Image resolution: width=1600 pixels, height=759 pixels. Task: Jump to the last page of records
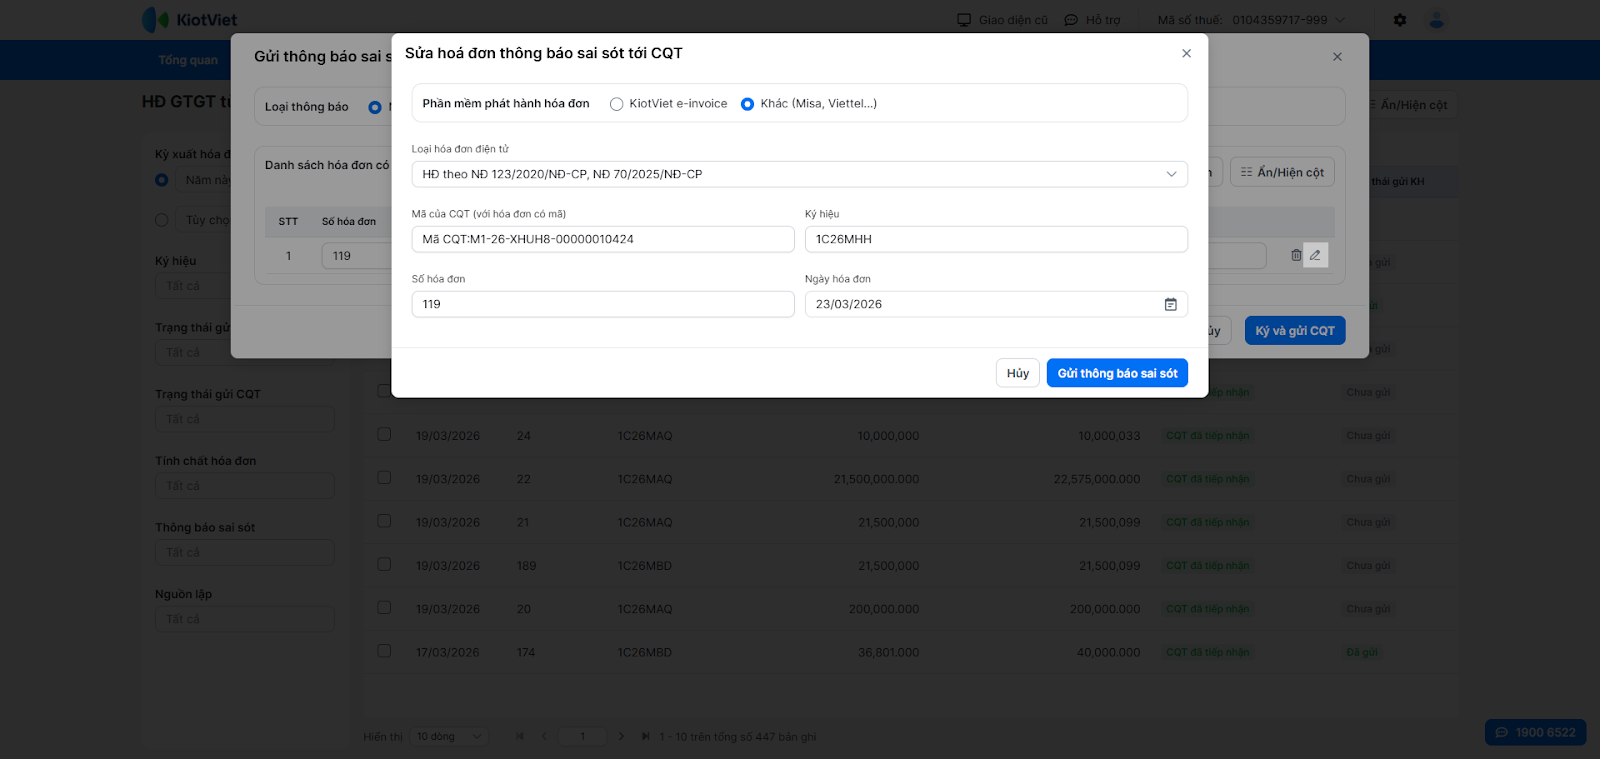645,736
